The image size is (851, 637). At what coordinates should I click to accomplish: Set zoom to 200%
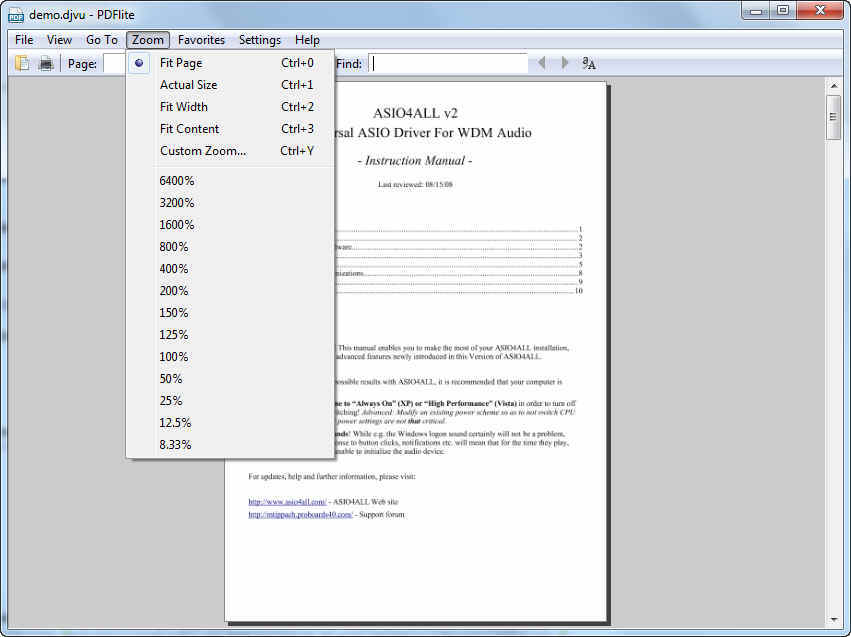(231, 291)
